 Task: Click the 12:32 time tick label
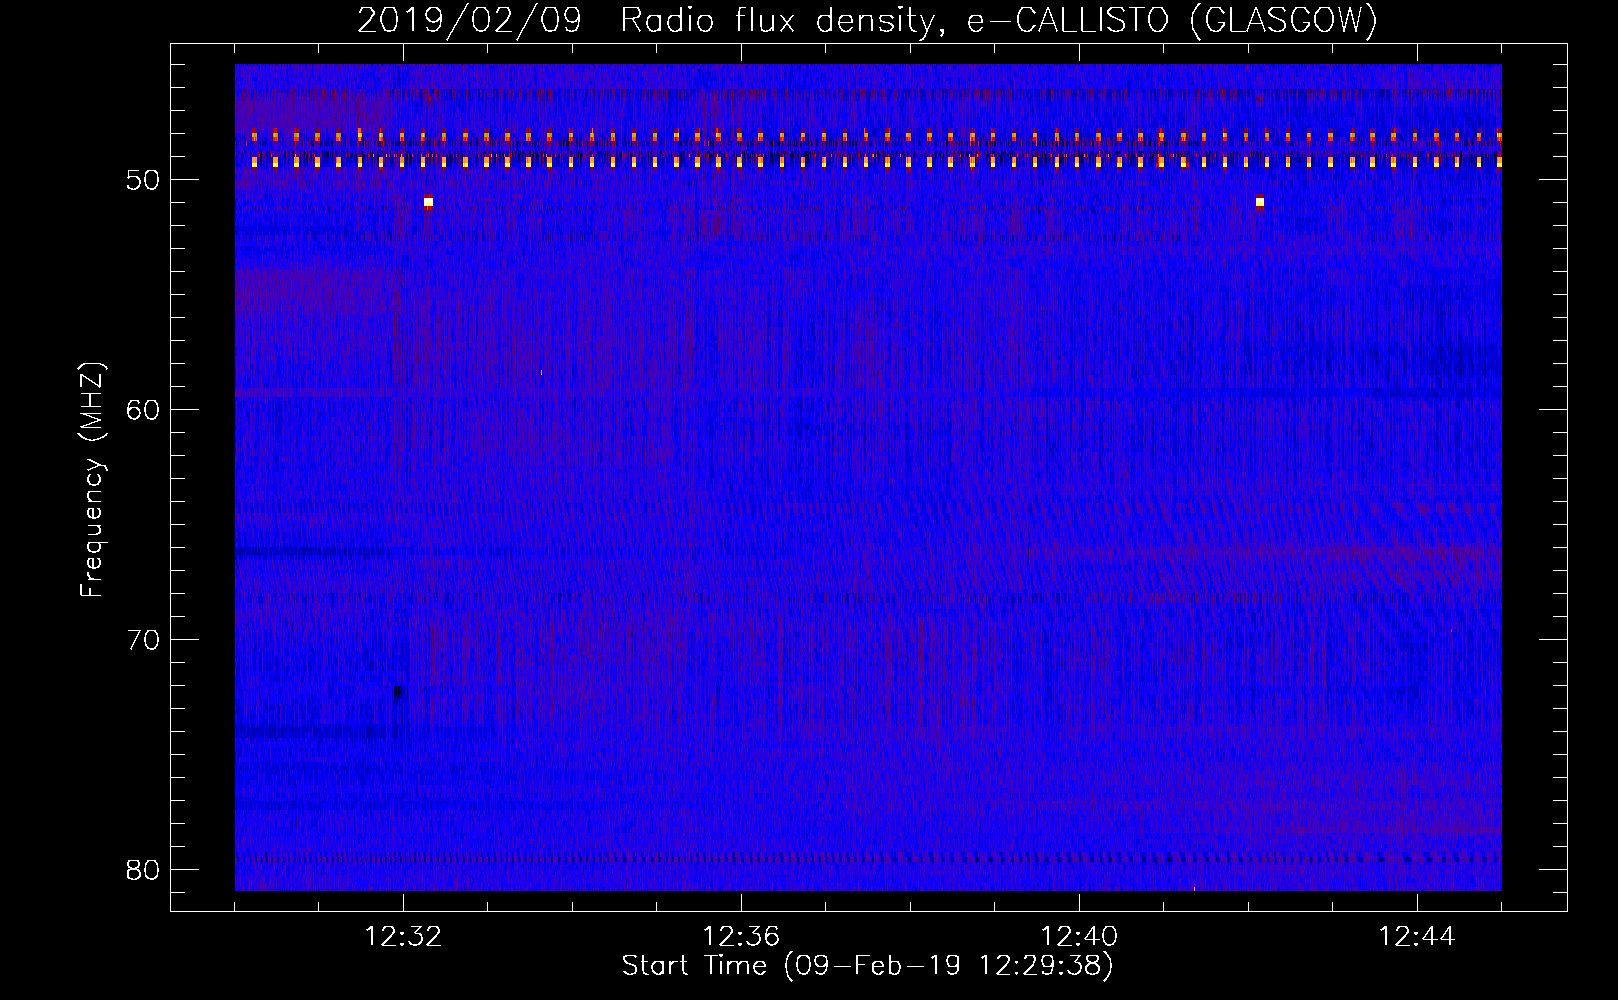403,937
